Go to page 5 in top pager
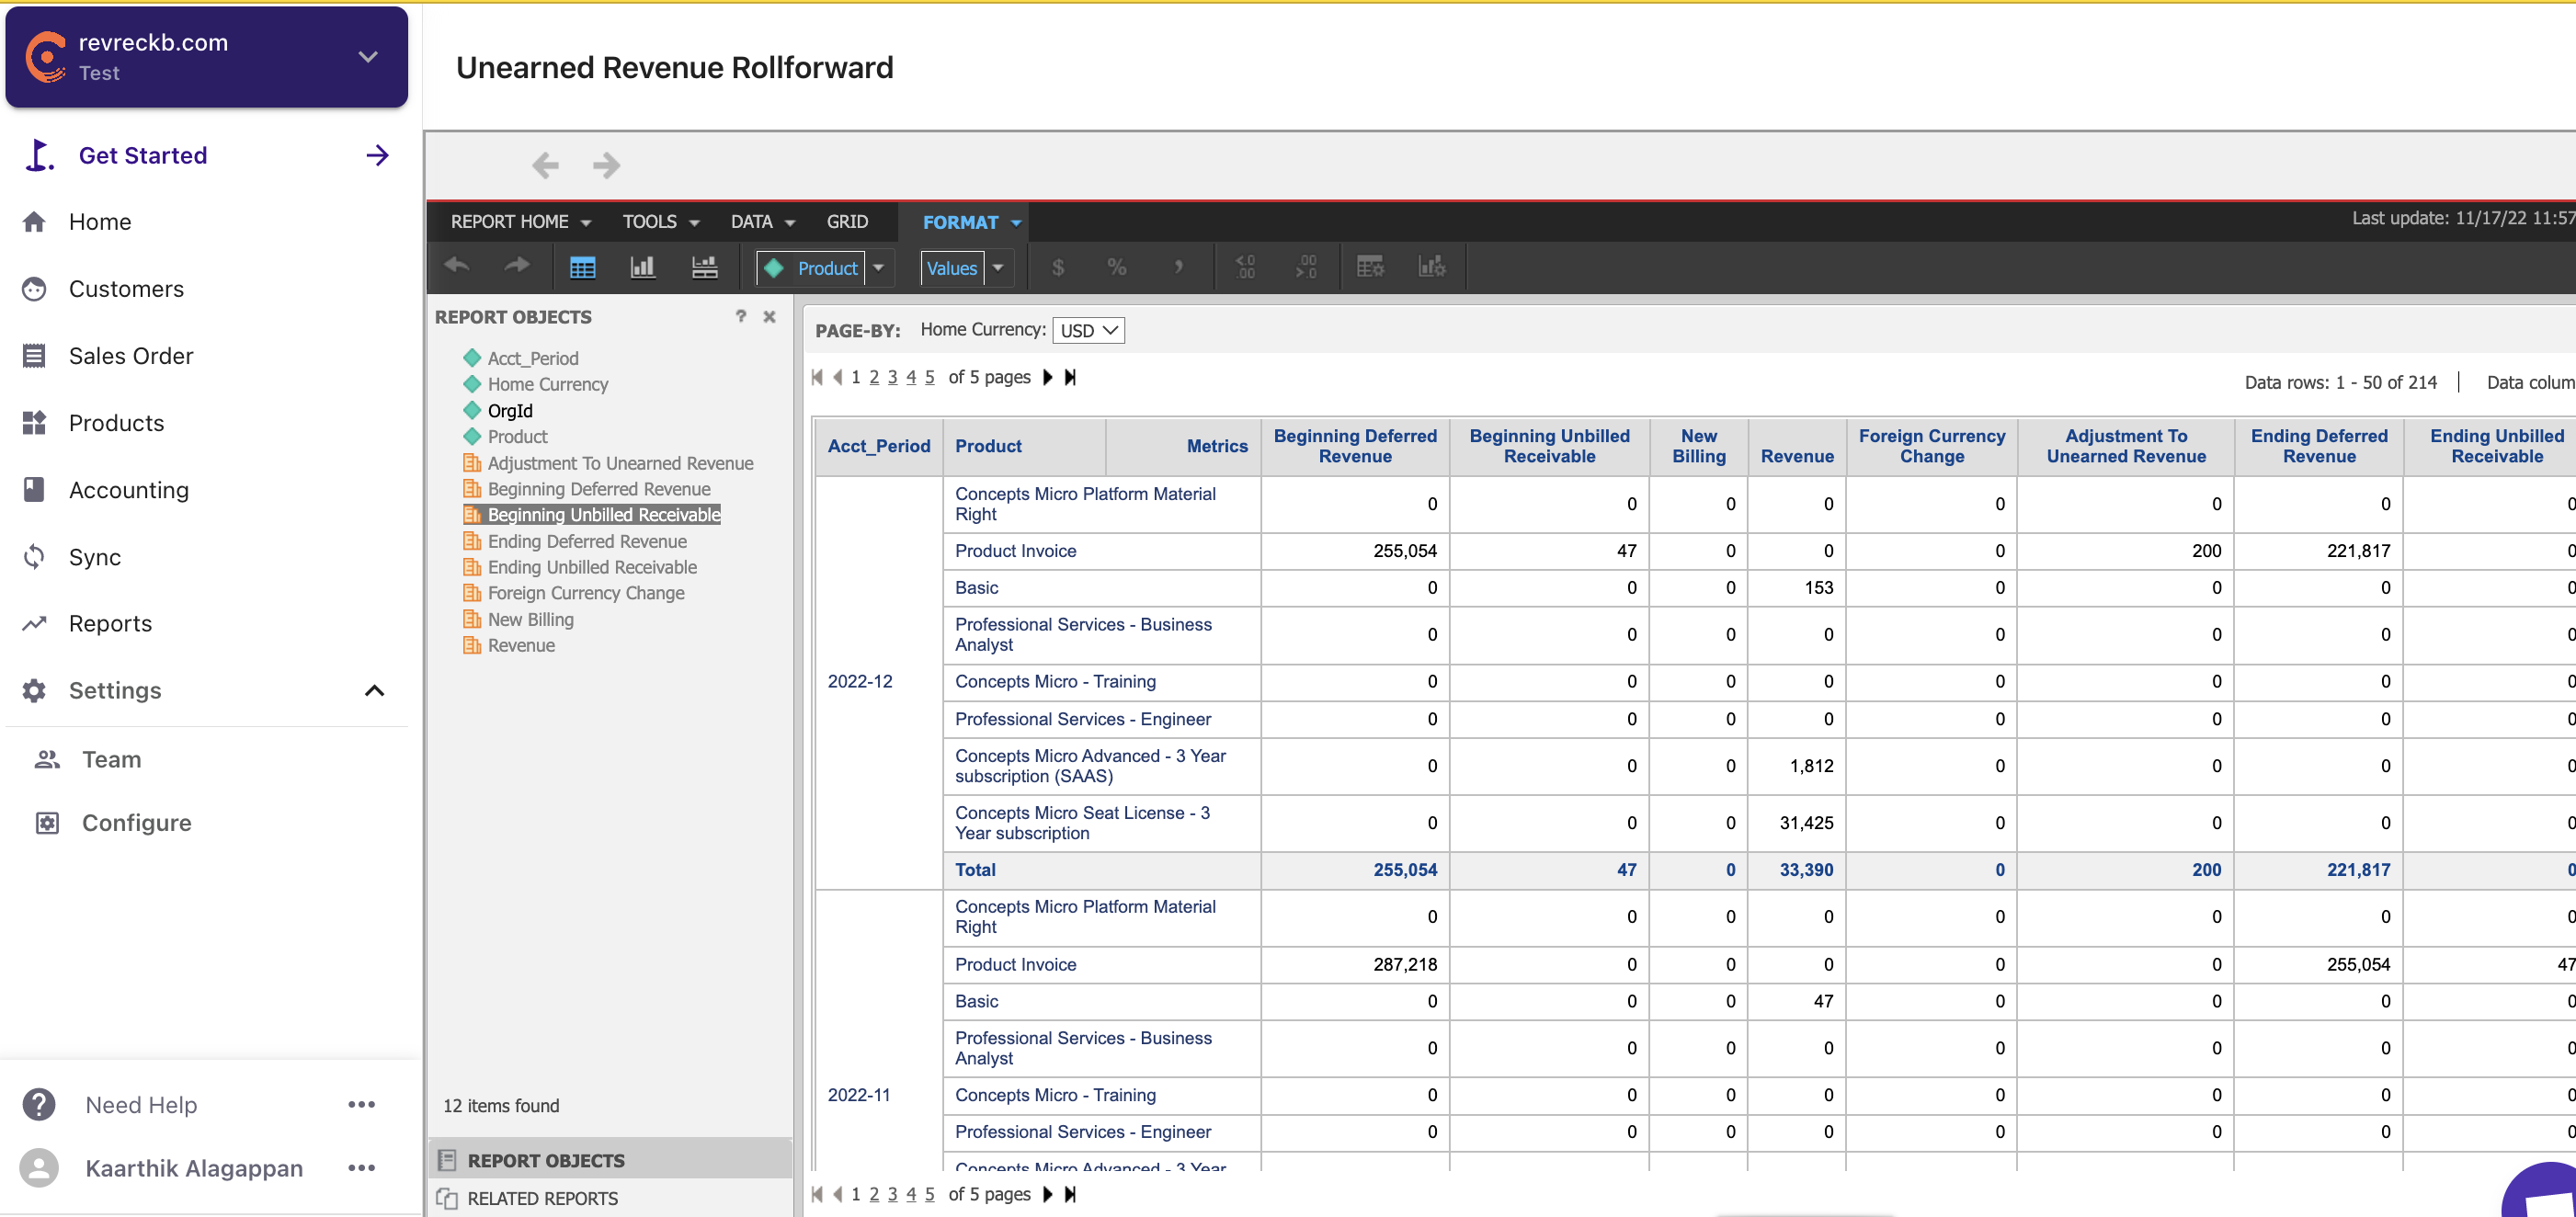The width and height of the screenshot is (2576, 1217). point(929,377)
